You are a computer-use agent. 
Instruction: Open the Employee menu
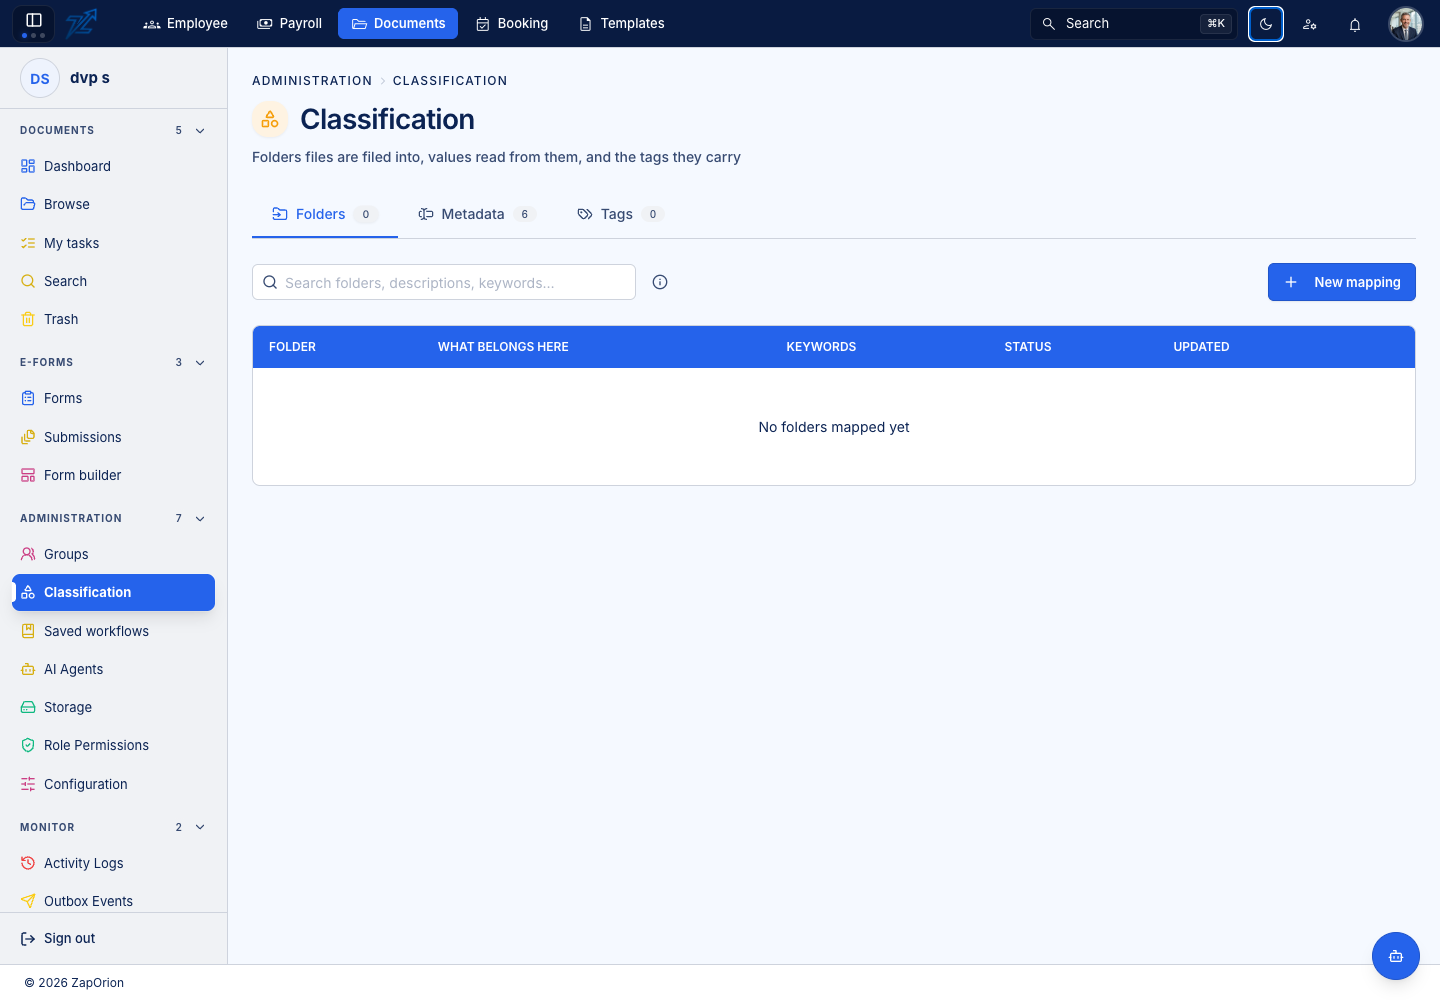185,24
